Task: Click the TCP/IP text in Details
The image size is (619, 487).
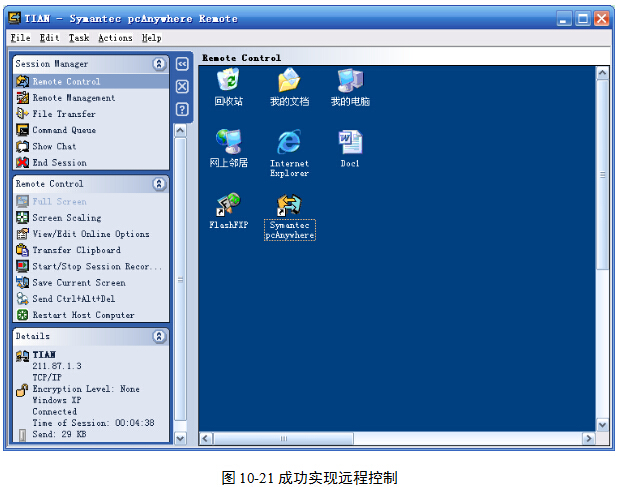Action: (47, 377)
